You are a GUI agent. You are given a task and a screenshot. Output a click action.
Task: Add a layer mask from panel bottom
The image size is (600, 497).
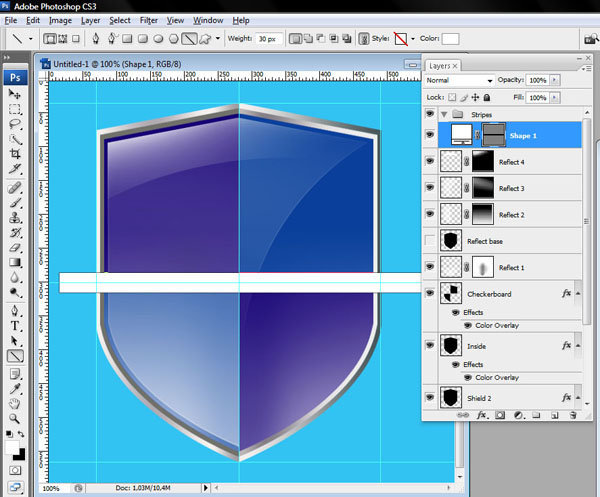click(x=500, y=415)
